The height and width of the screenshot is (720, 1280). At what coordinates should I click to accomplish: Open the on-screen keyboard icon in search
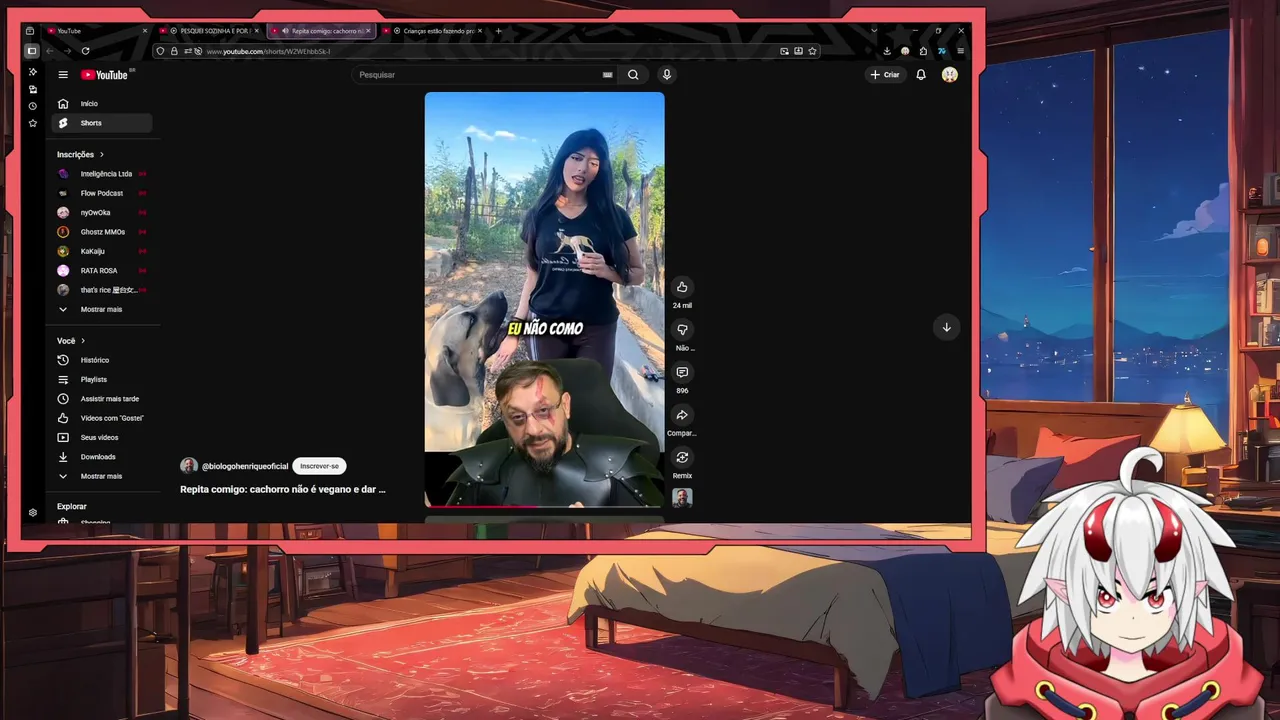[607, 75]
